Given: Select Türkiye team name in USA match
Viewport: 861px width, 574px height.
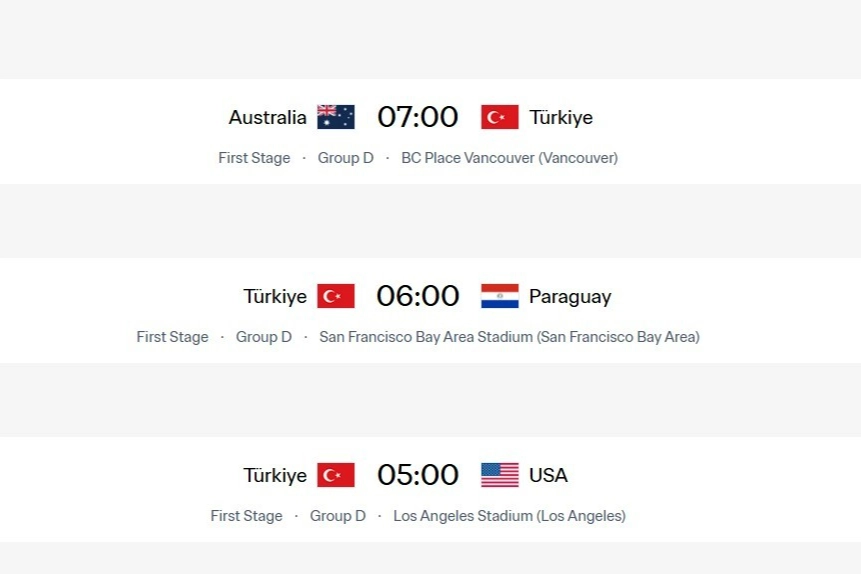Looking at the screenshot, I should pos(275,475).
